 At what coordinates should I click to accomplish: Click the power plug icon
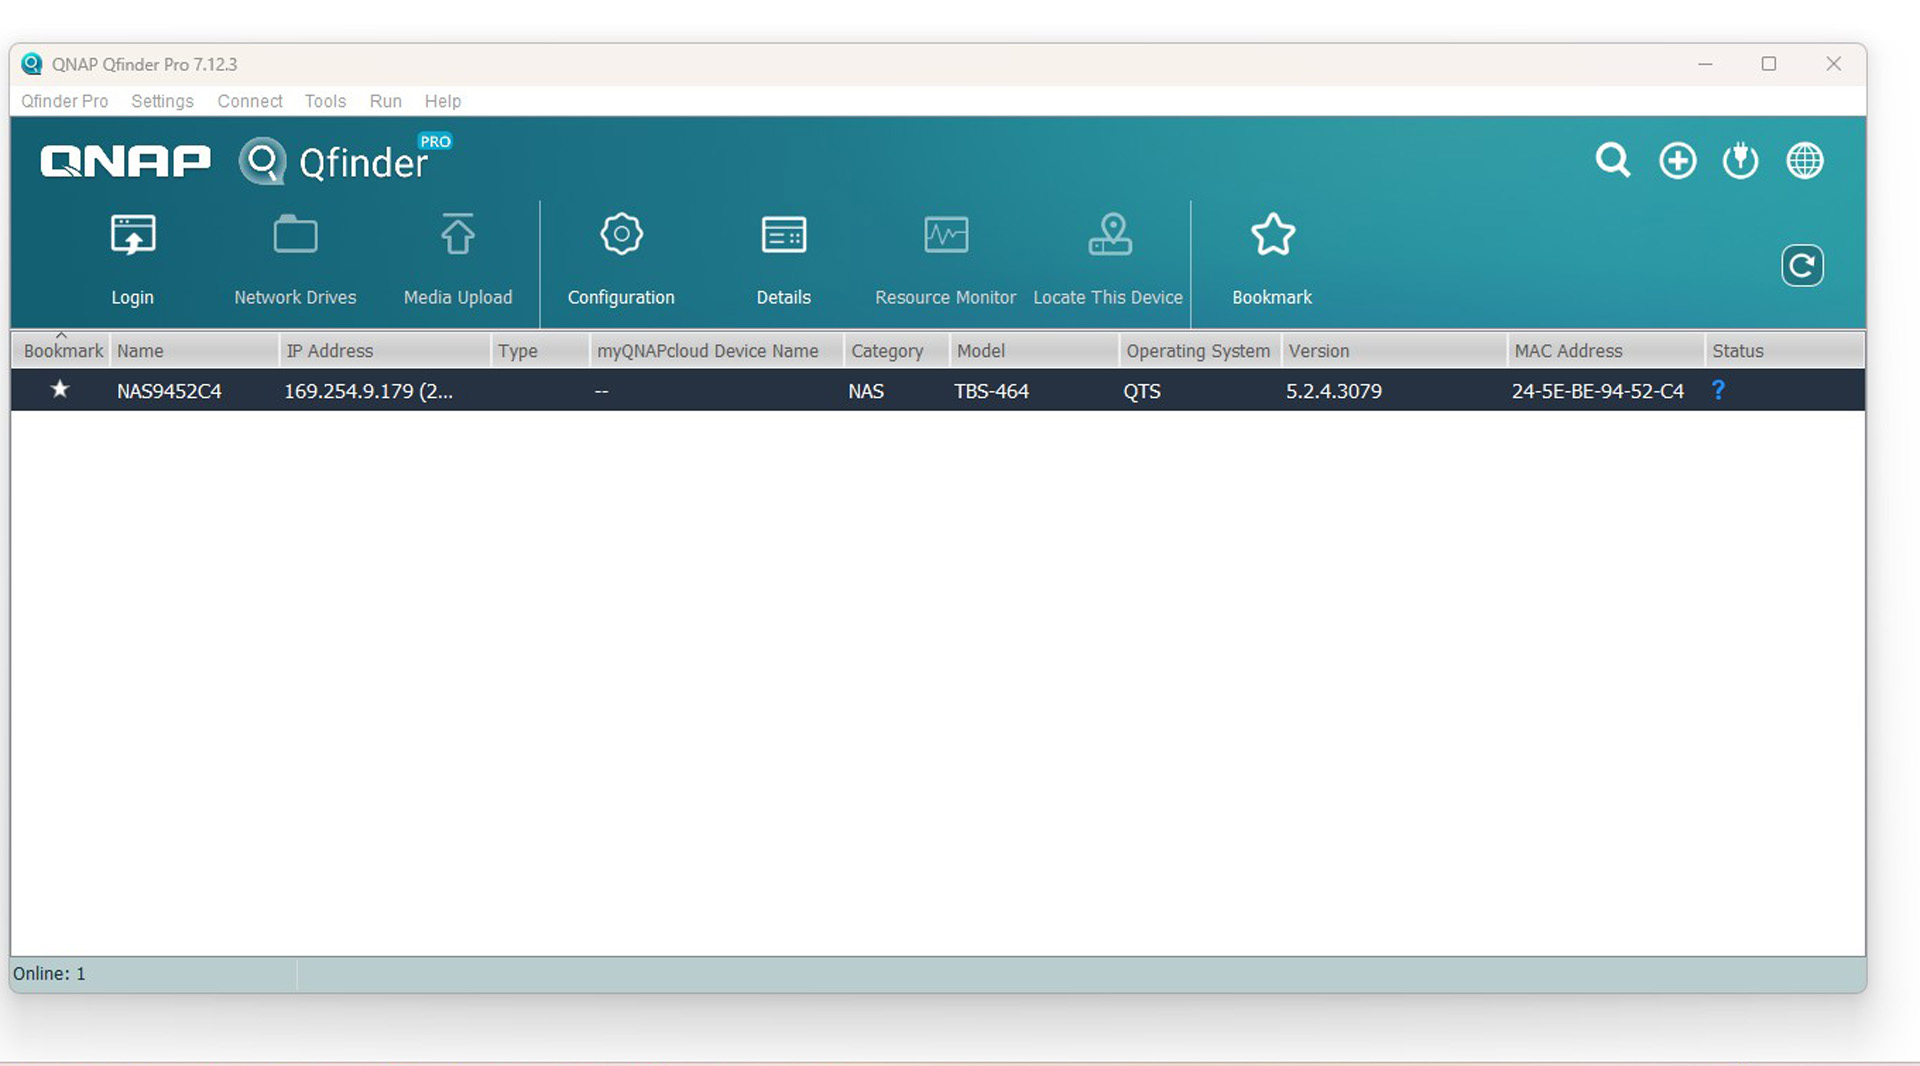(x=1740, y=160)
